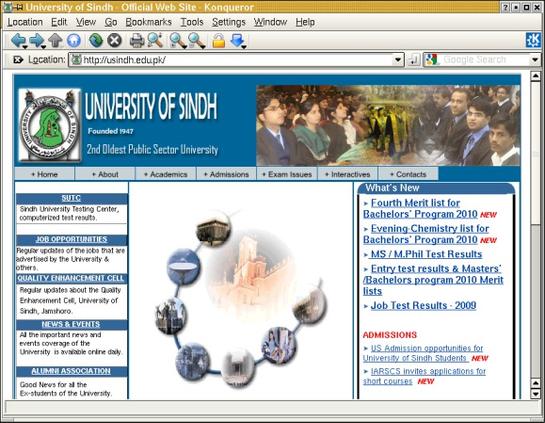The height and width of the screenshot is (423, 545).
Task: Open the Help menu
Action: pos(305,22)
